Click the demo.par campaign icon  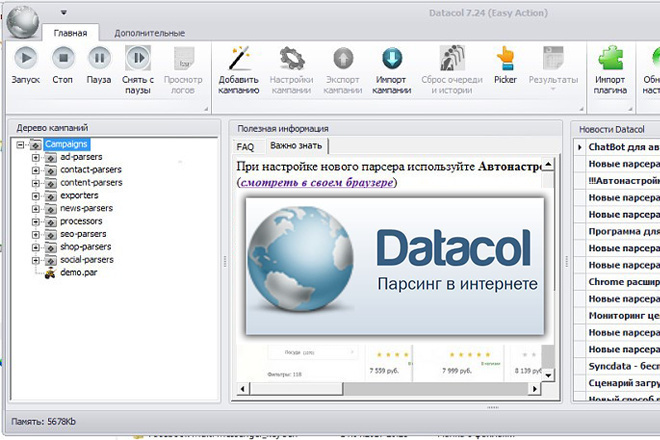click(51, 273)
